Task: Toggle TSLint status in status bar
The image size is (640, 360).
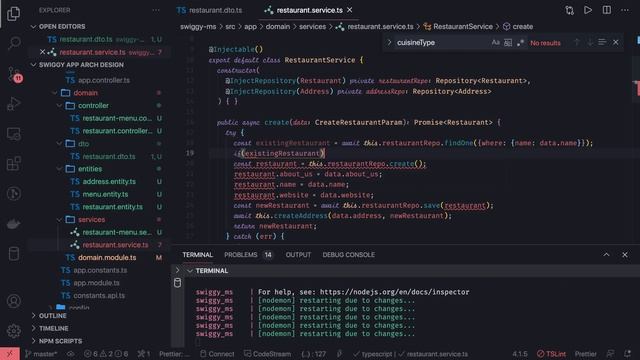Action: click(x=551, y=354)
